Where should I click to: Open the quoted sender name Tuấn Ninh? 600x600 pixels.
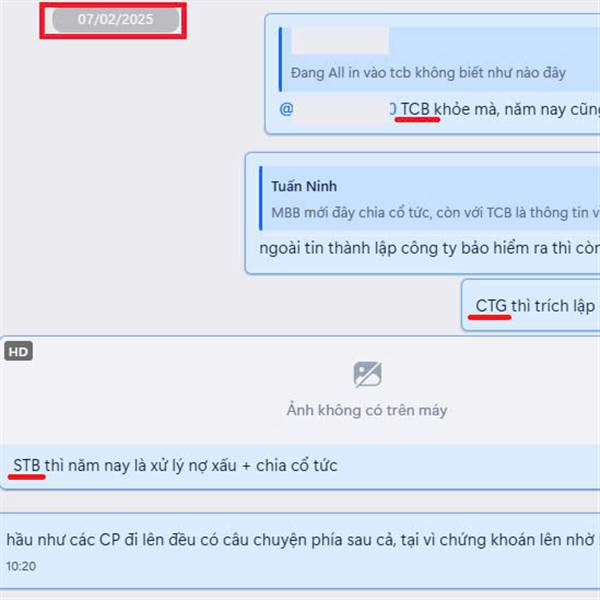tap(304, 186)
